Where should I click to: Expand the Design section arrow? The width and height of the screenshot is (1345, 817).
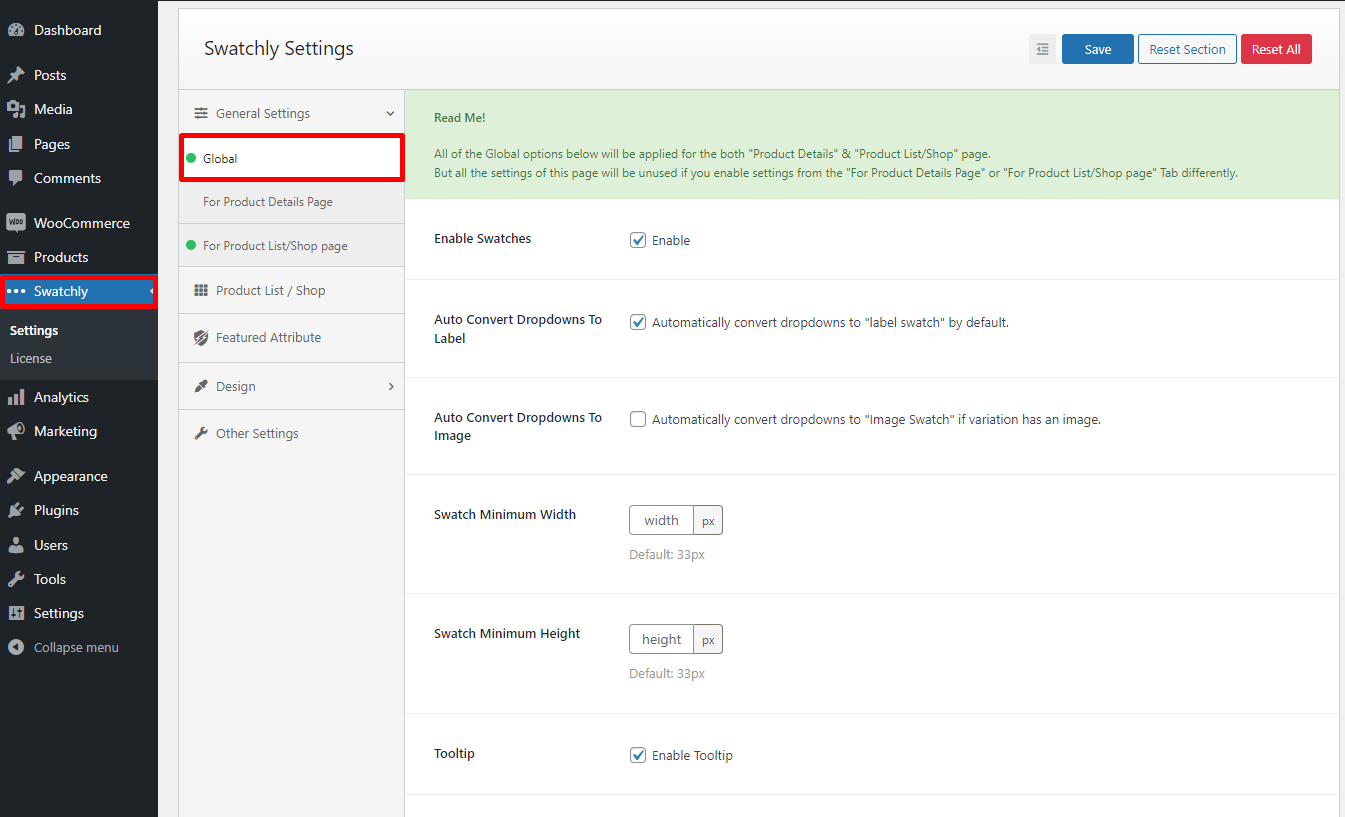(x=390, y=387)
